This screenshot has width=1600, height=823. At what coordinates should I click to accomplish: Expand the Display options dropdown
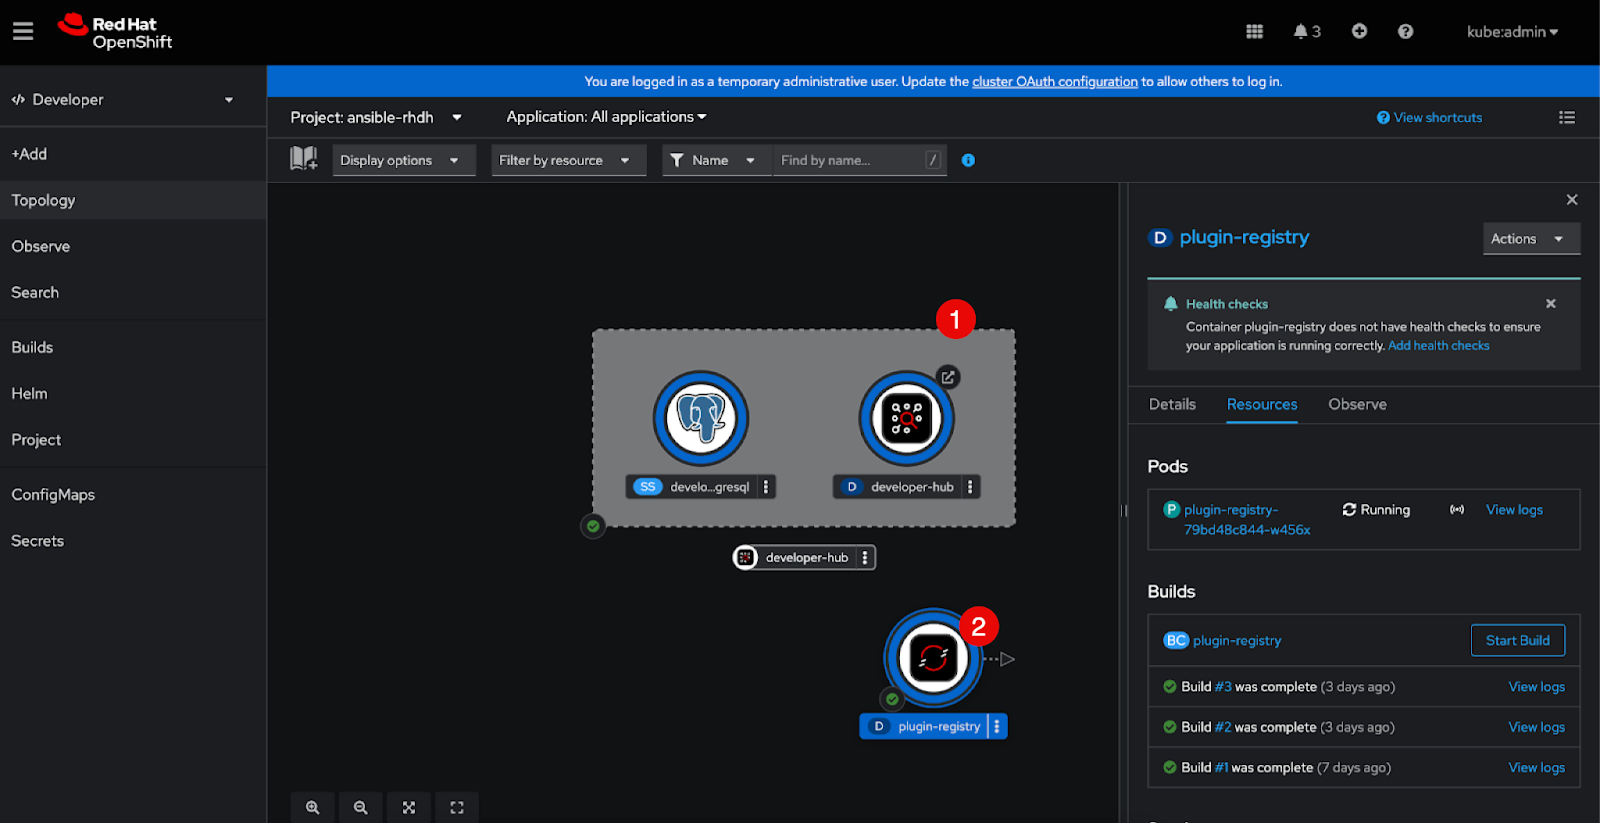pyautogui.click(x=404, y=160)
